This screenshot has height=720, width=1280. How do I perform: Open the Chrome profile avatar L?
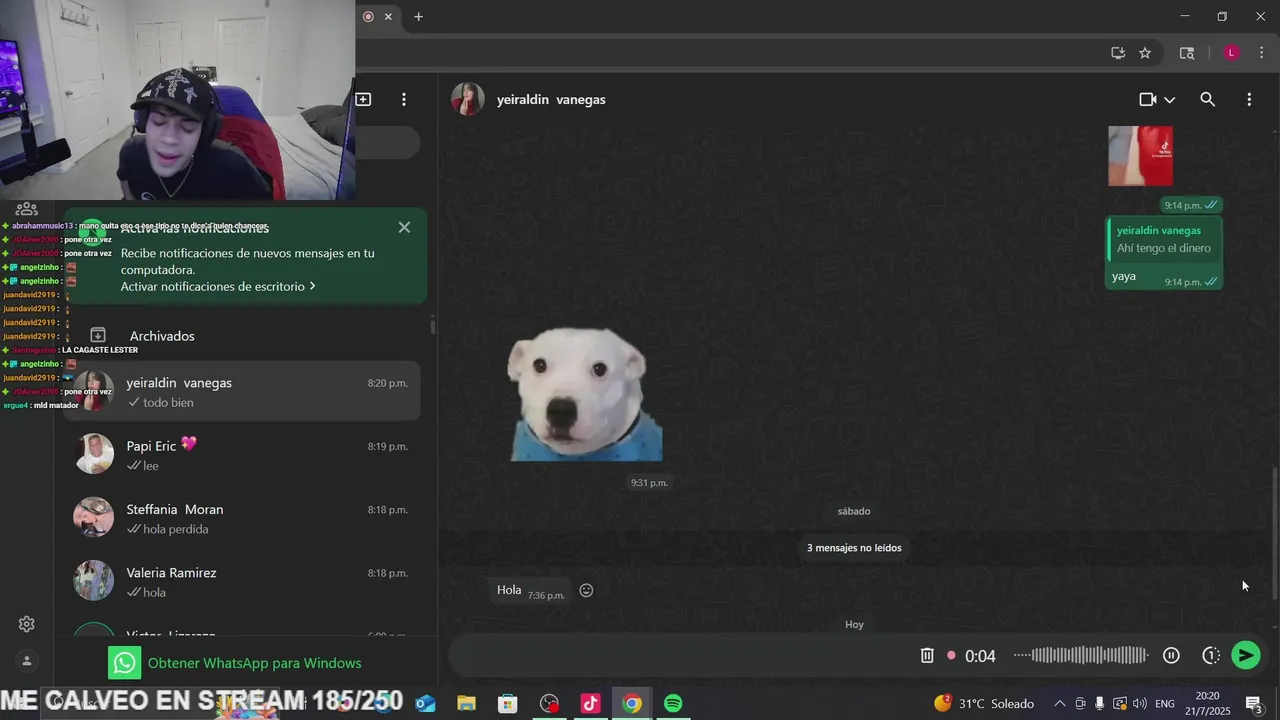(x=1232, y=53)
